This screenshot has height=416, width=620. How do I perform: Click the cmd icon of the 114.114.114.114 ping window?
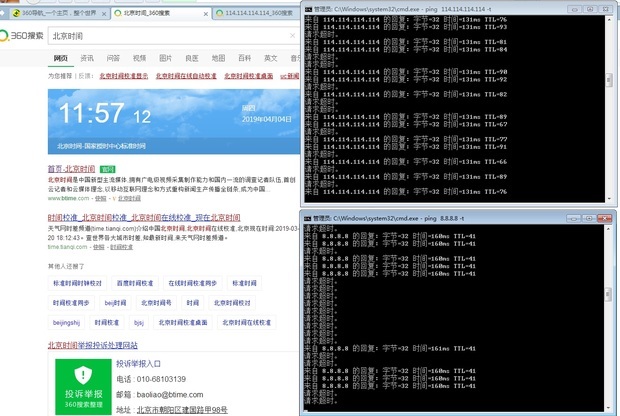tap(308, 9)
